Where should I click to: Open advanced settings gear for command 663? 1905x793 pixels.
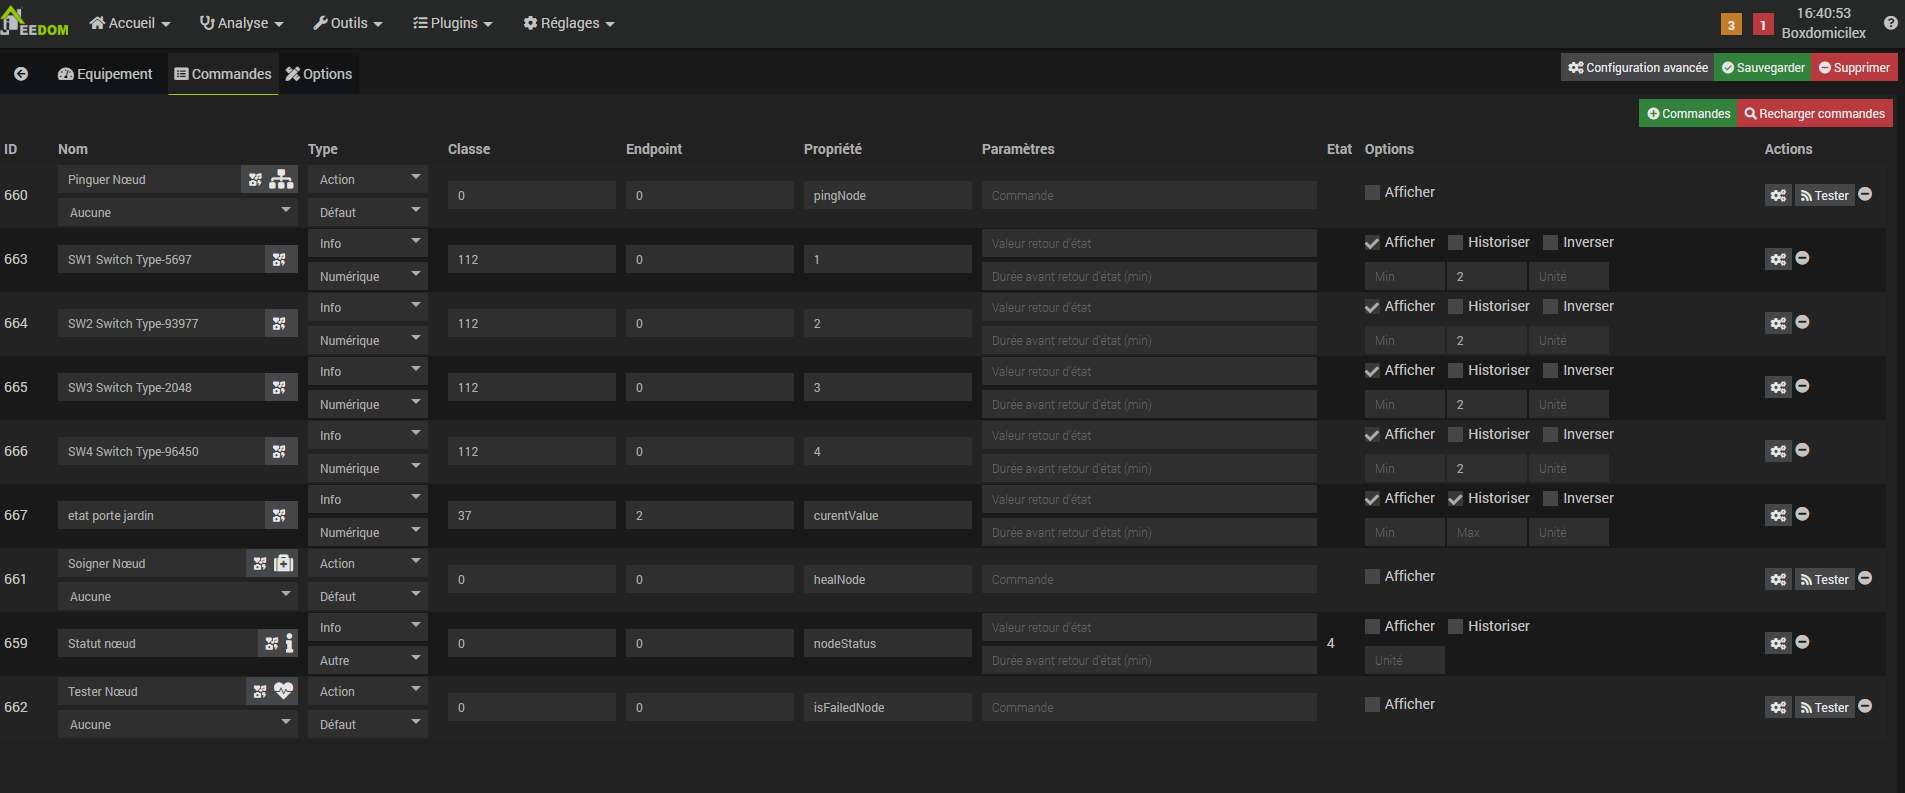1777,260
